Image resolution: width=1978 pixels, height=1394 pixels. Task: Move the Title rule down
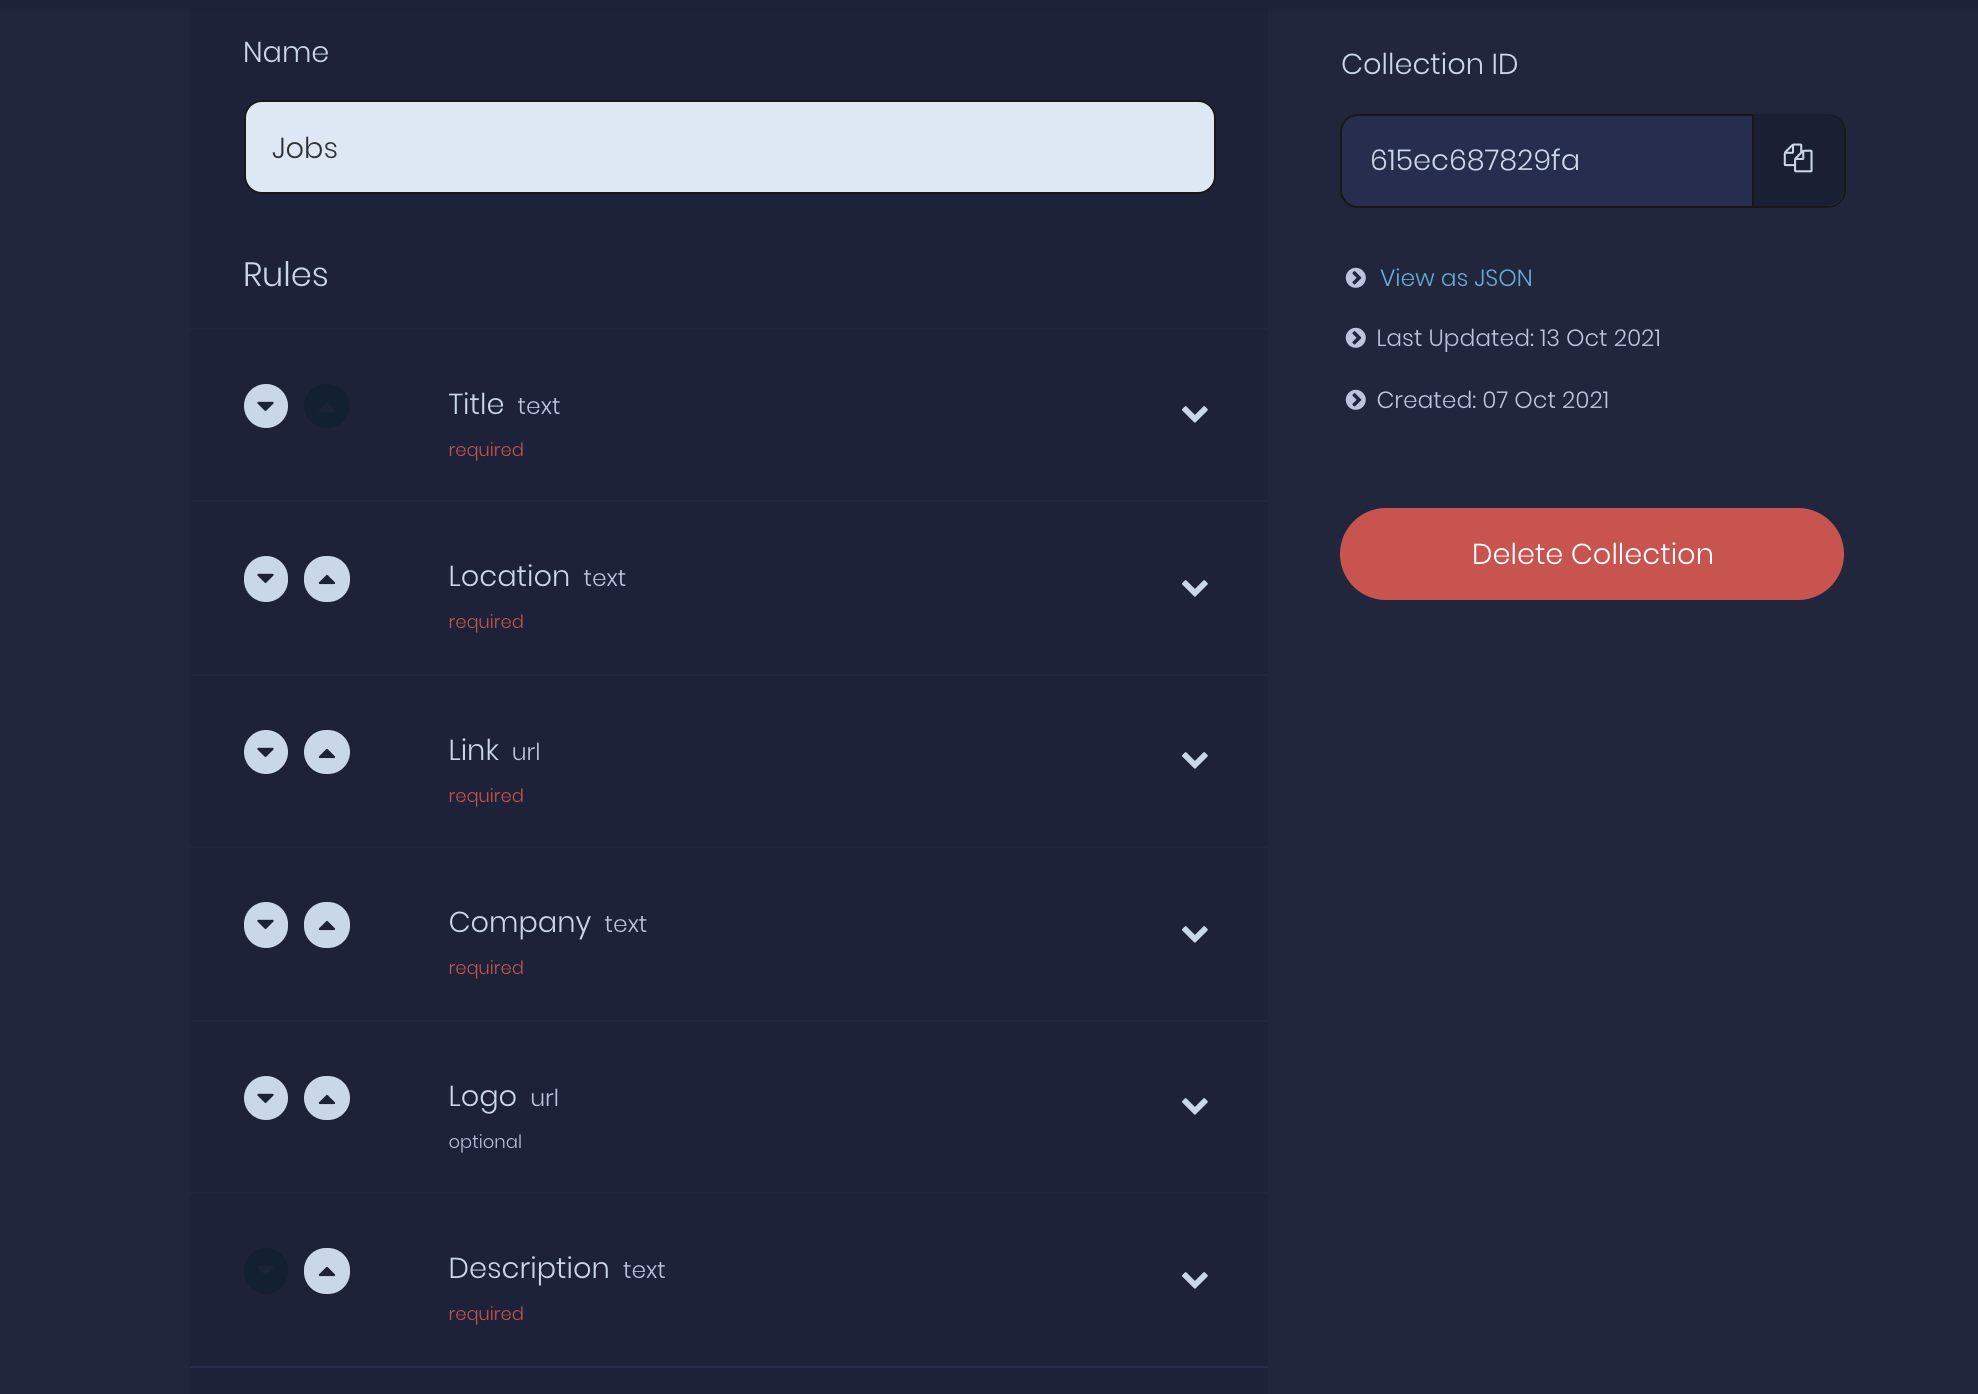click(266, 406)
